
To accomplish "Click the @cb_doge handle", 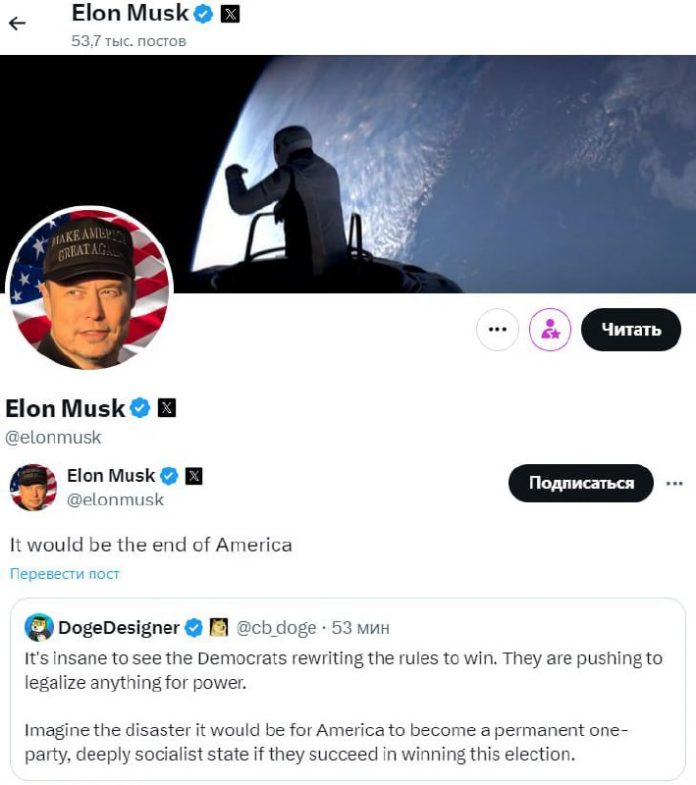I will [276, 628].
